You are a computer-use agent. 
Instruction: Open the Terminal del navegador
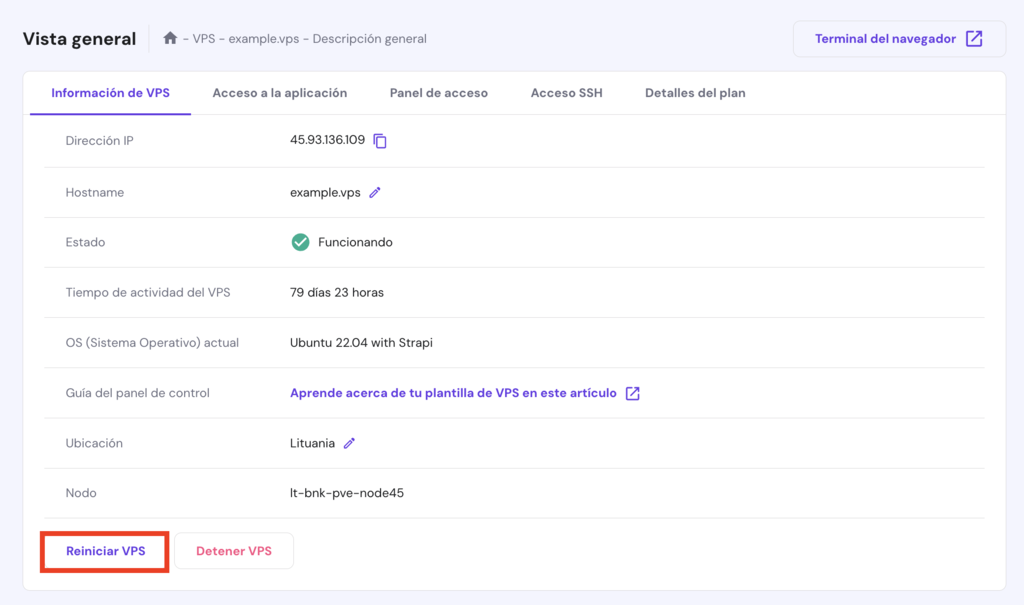pyautogui.click(x=888, y=38)
